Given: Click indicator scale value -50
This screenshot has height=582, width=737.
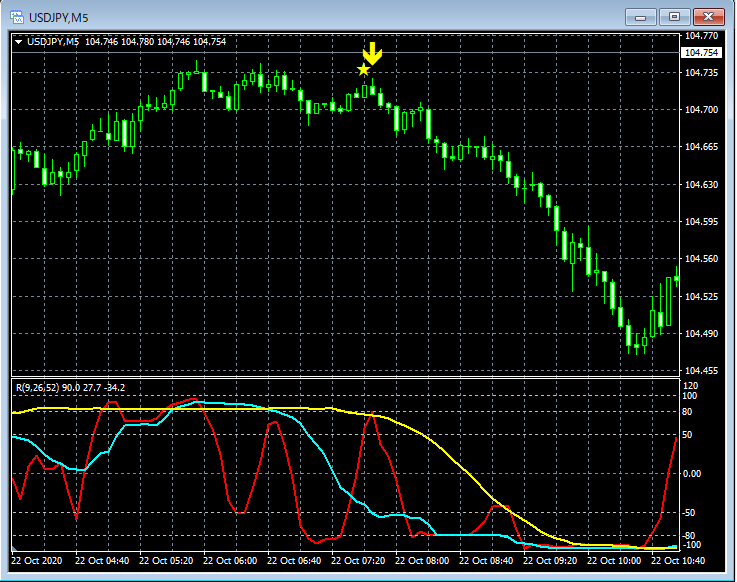Looking at the screenshot, I should pos(689,512).
